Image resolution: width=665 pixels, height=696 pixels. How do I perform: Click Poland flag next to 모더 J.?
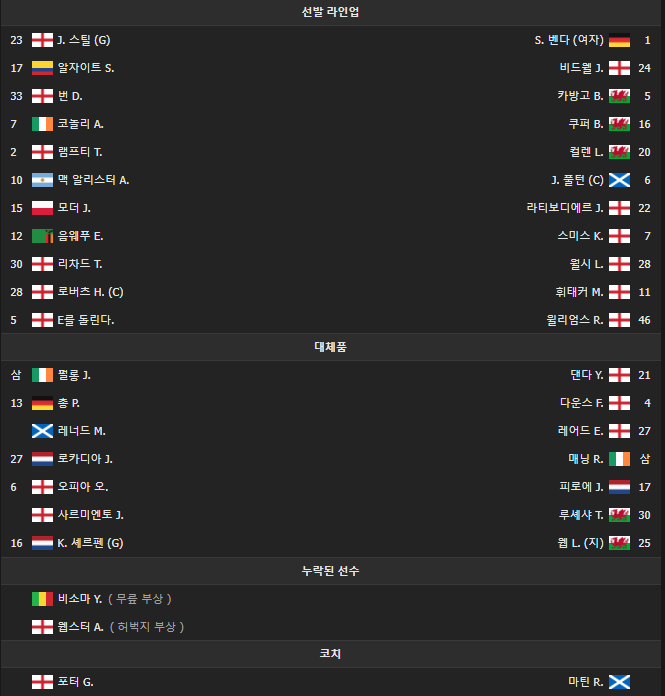42,208
